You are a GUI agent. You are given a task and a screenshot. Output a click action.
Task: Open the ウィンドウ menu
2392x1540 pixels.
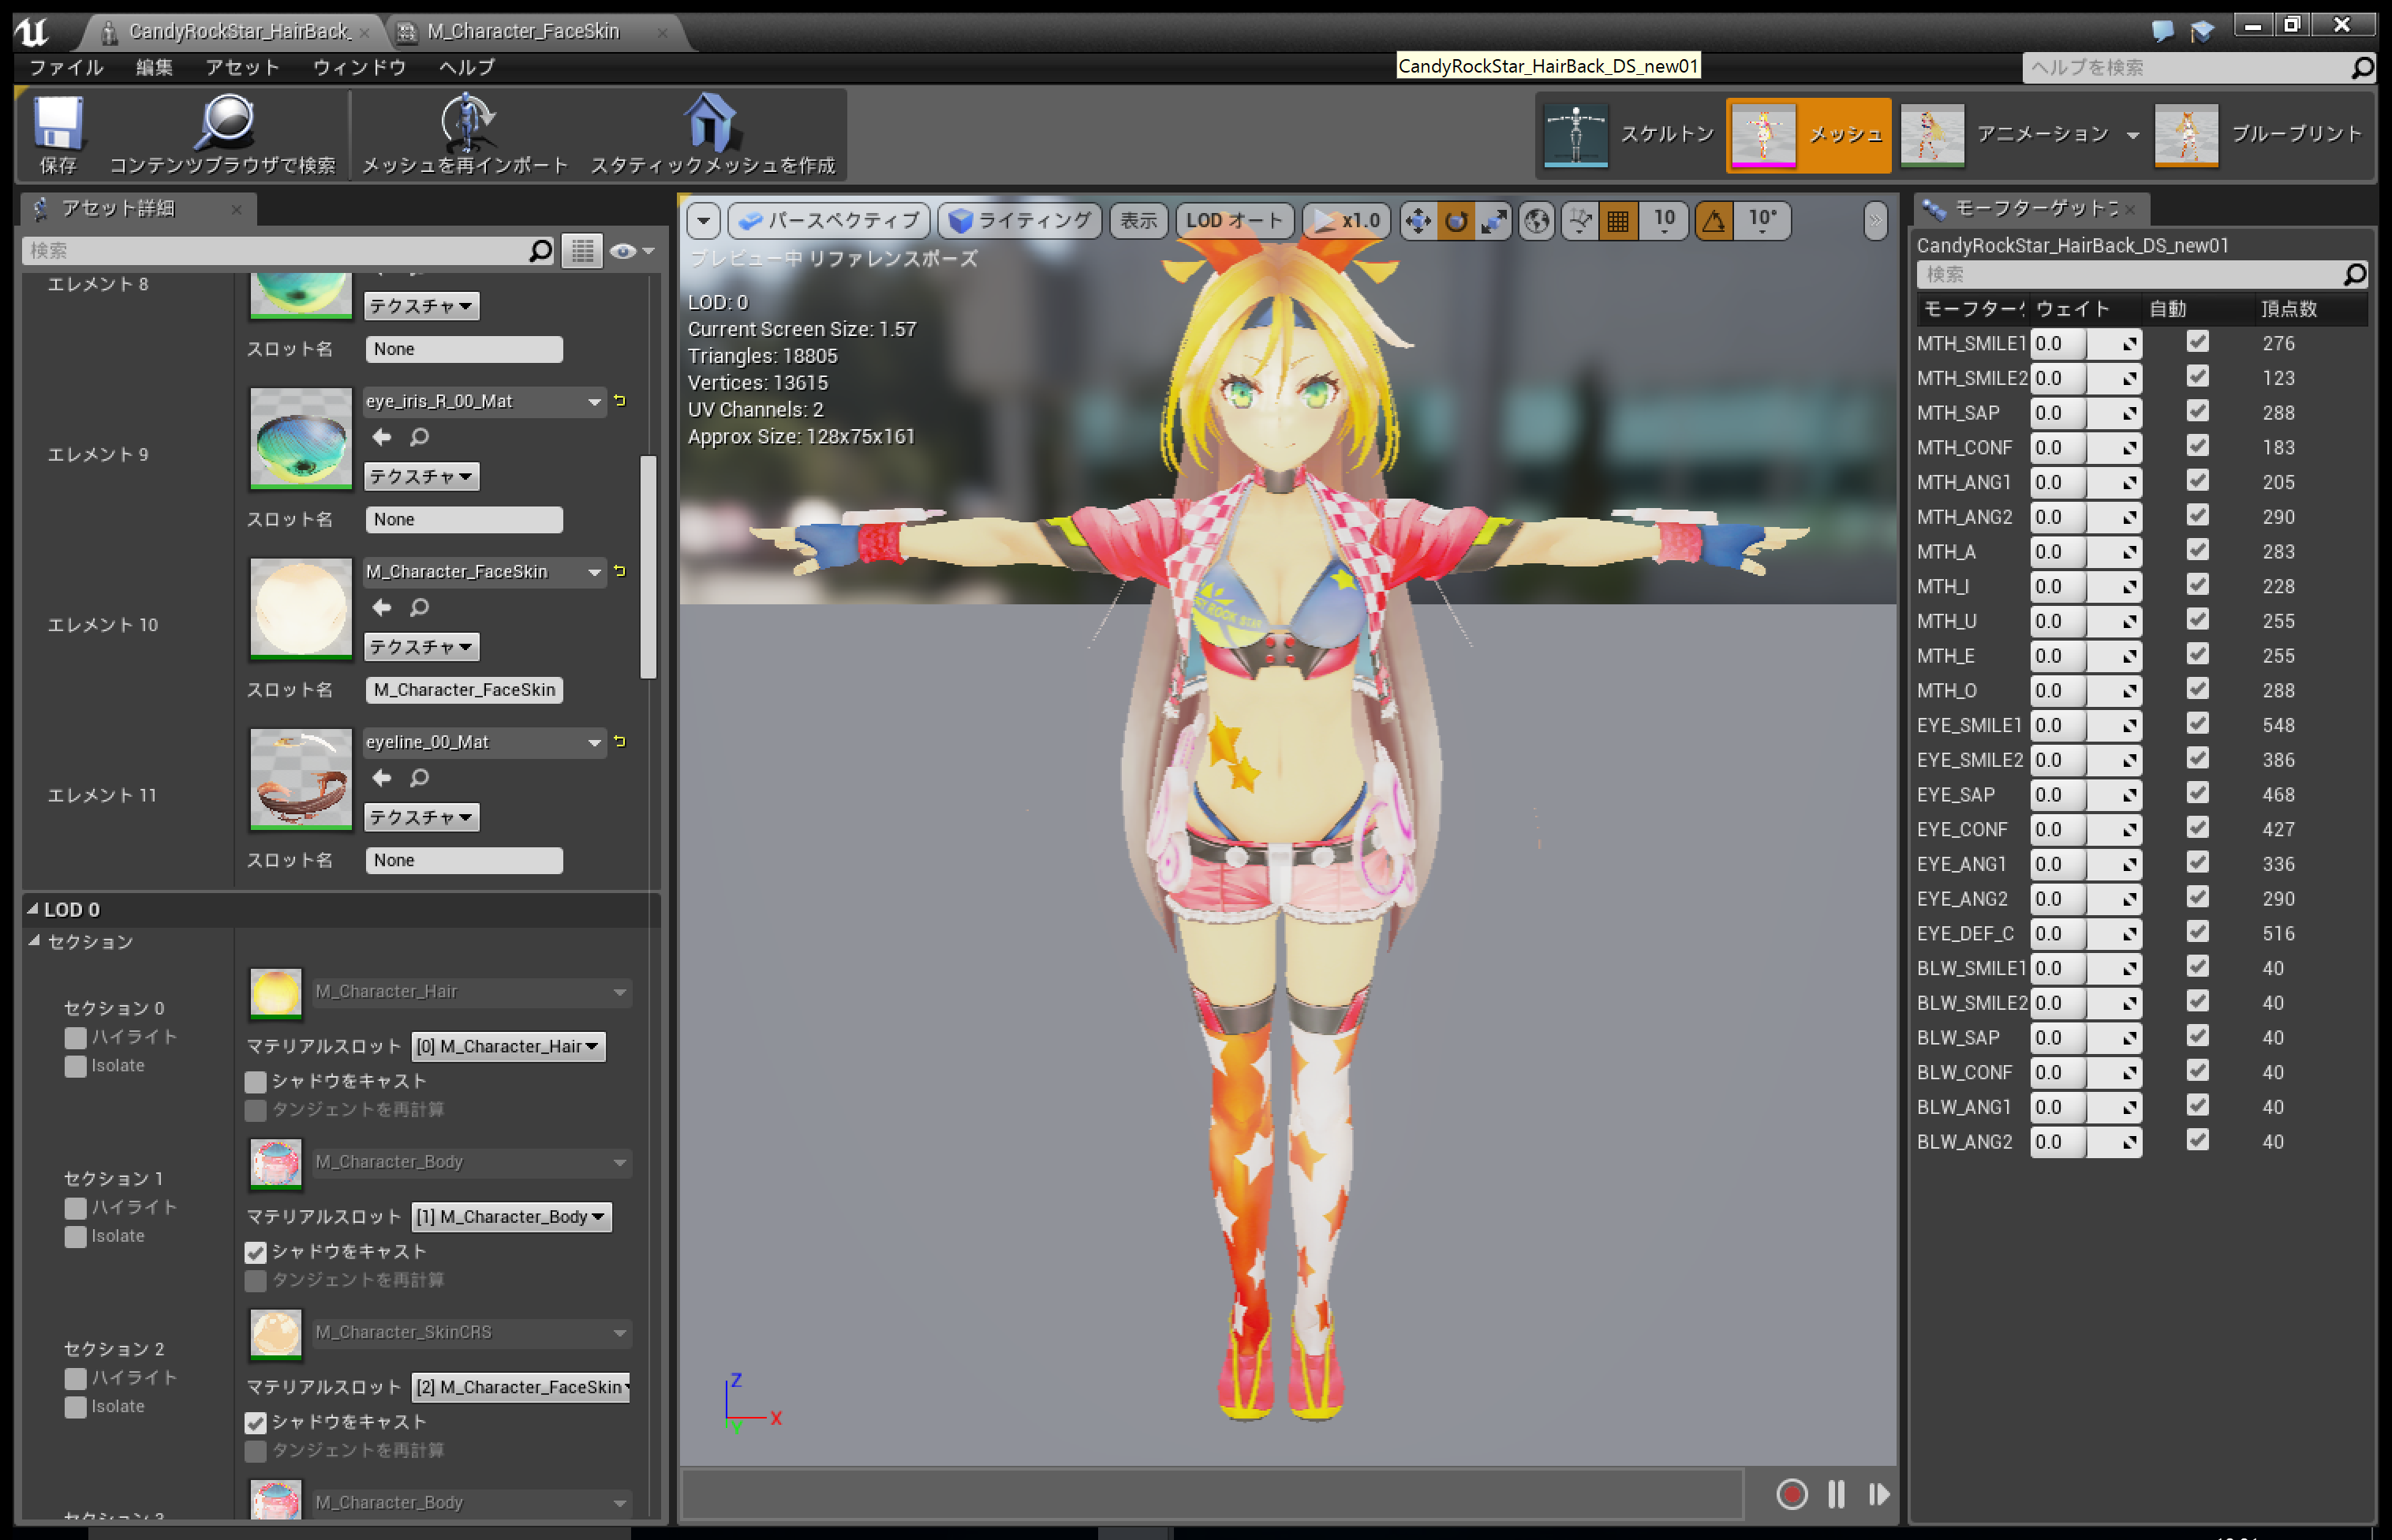[359, 67]
